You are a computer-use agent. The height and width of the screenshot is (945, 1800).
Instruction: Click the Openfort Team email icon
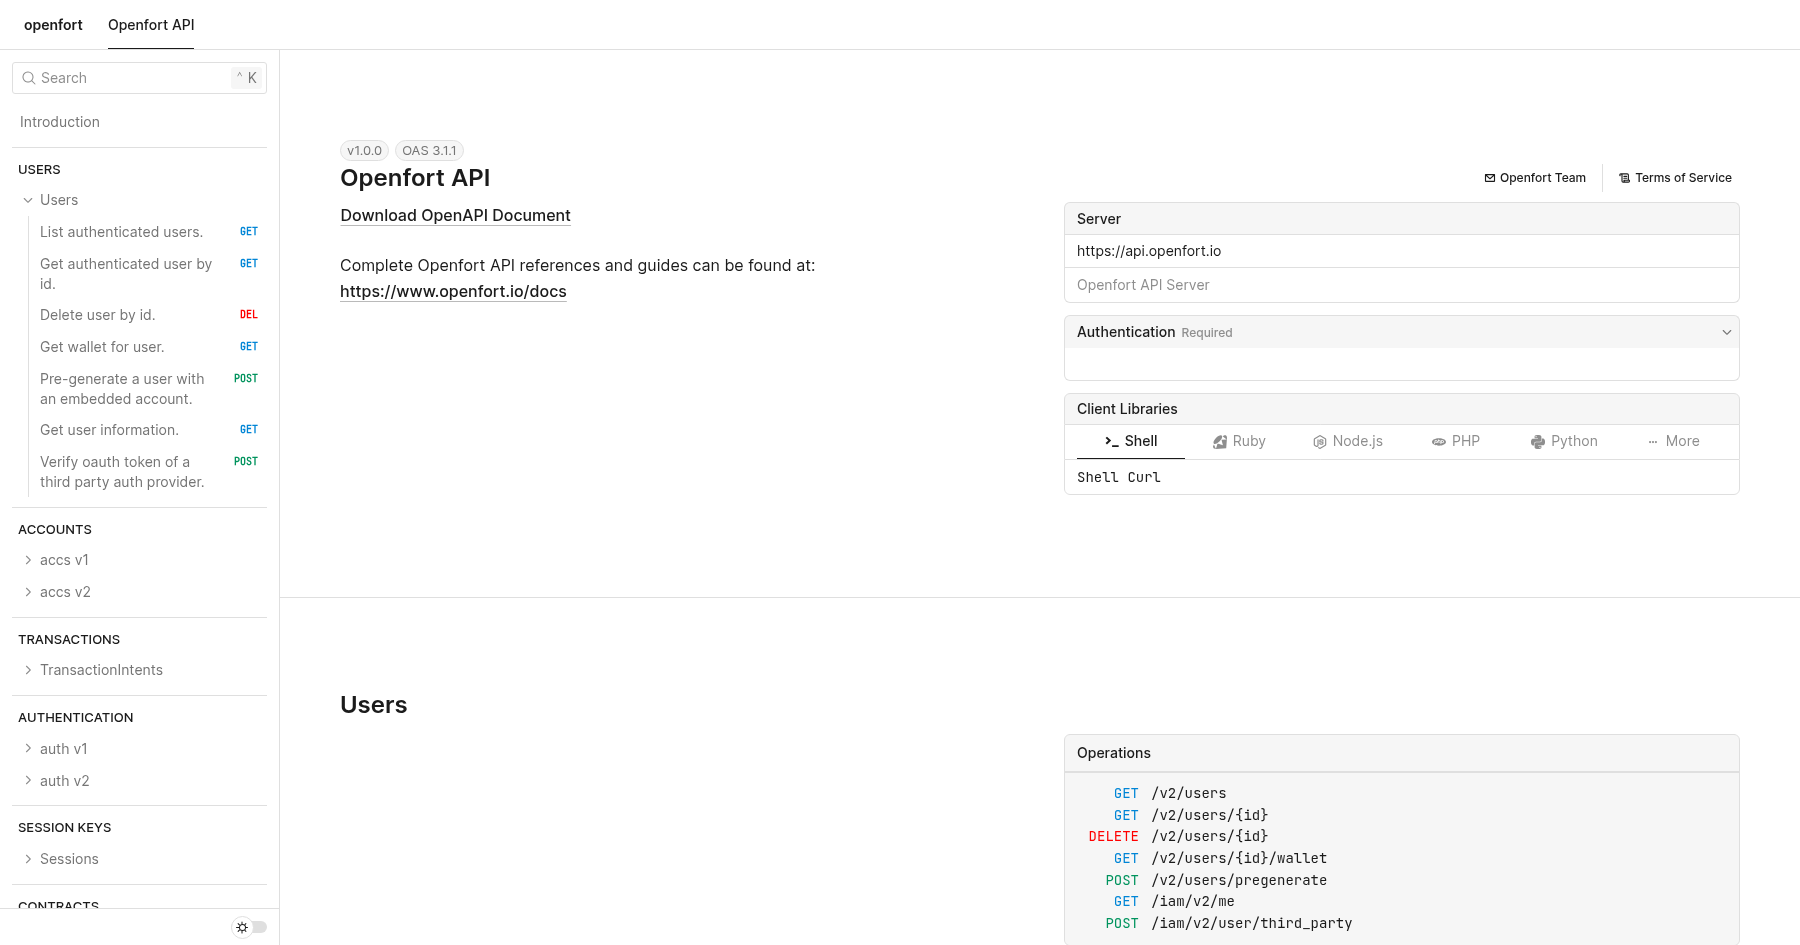click(x=1490, y=178)
